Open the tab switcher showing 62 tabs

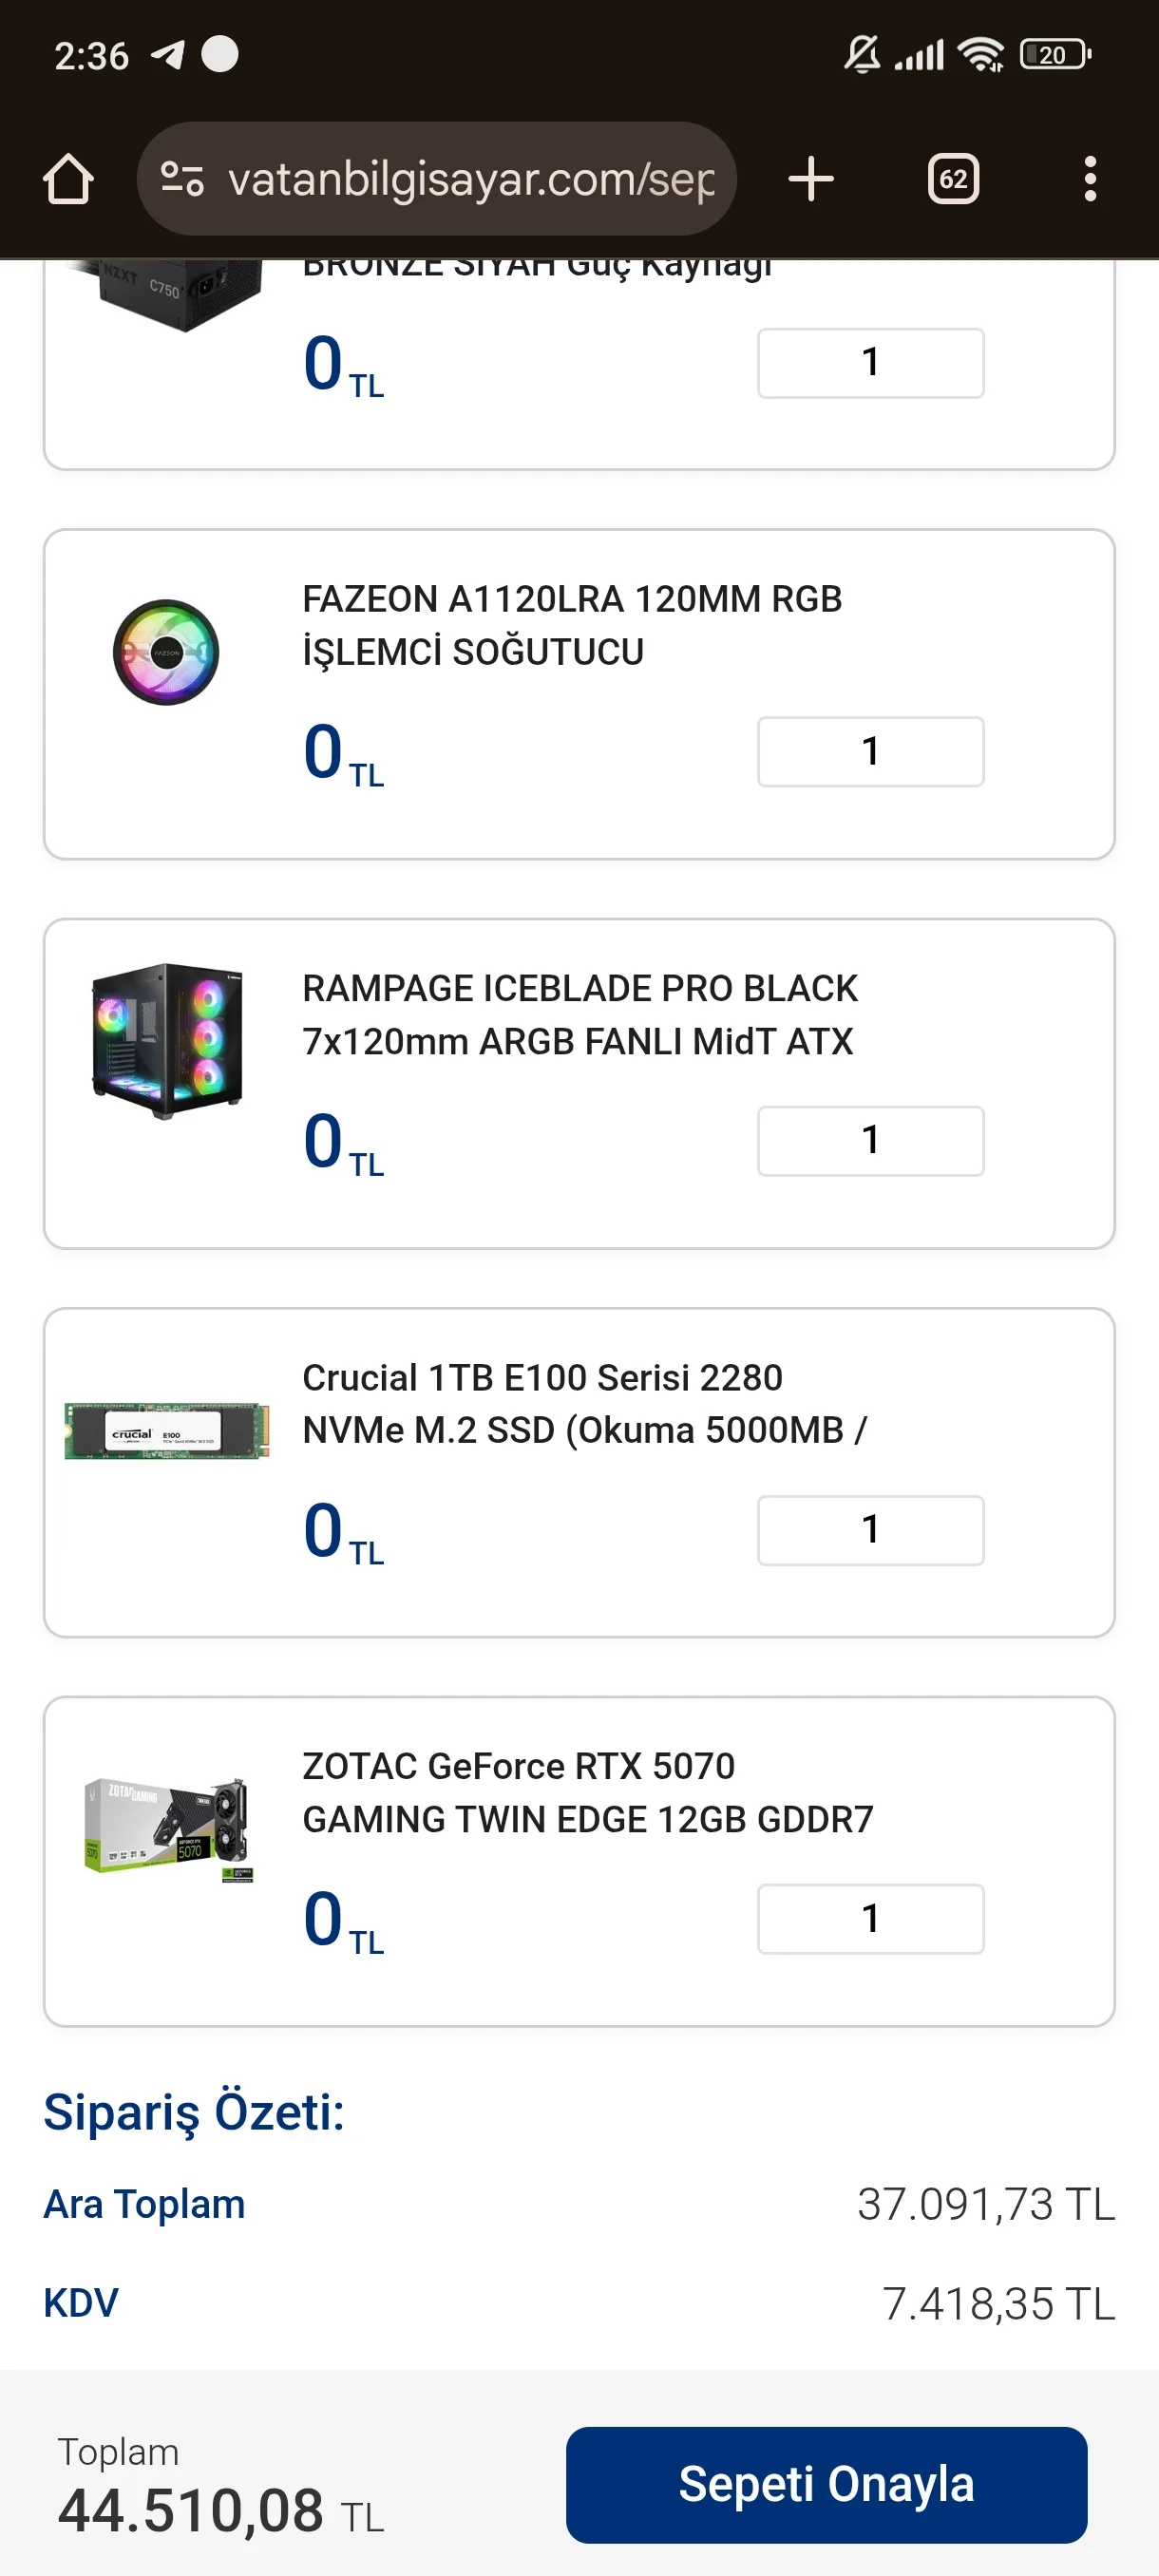click(x=952, y=180)
